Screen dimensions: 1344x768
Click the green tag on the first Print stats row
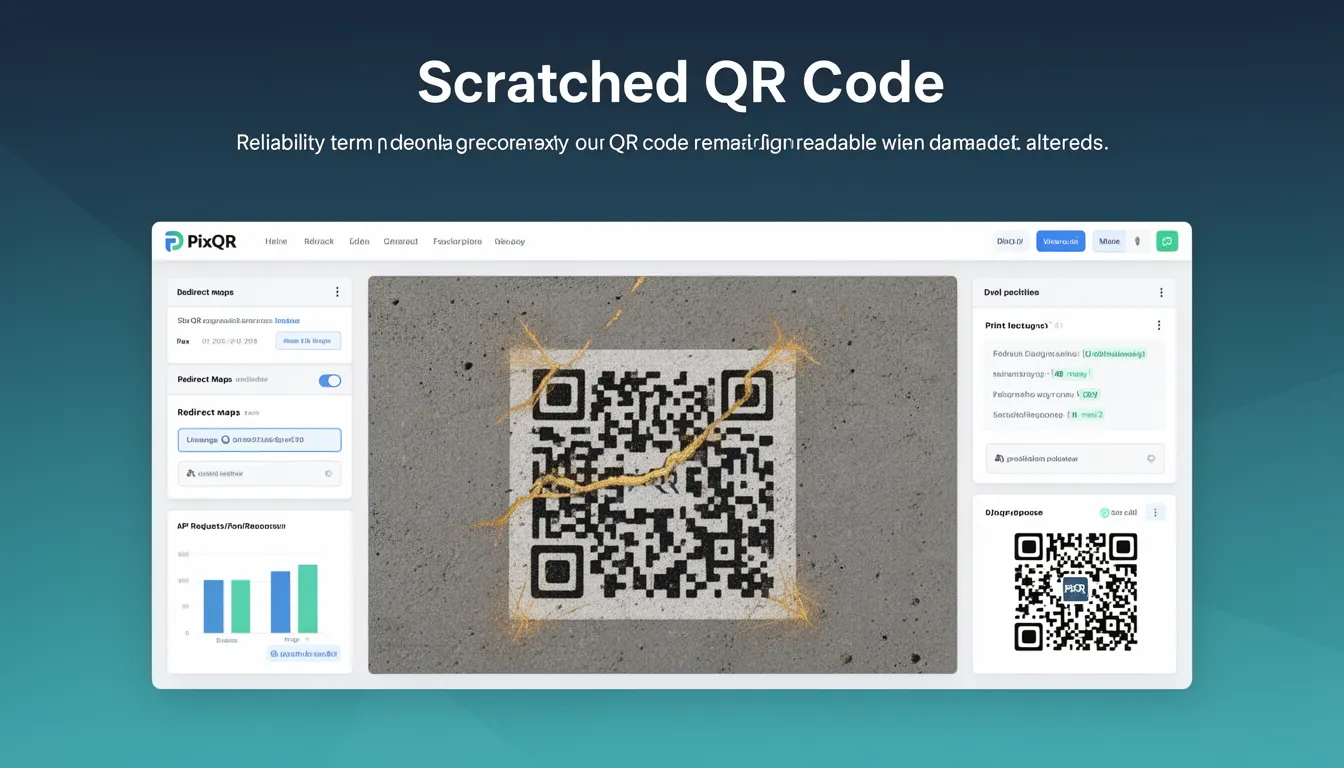[x=1114, y=353]
